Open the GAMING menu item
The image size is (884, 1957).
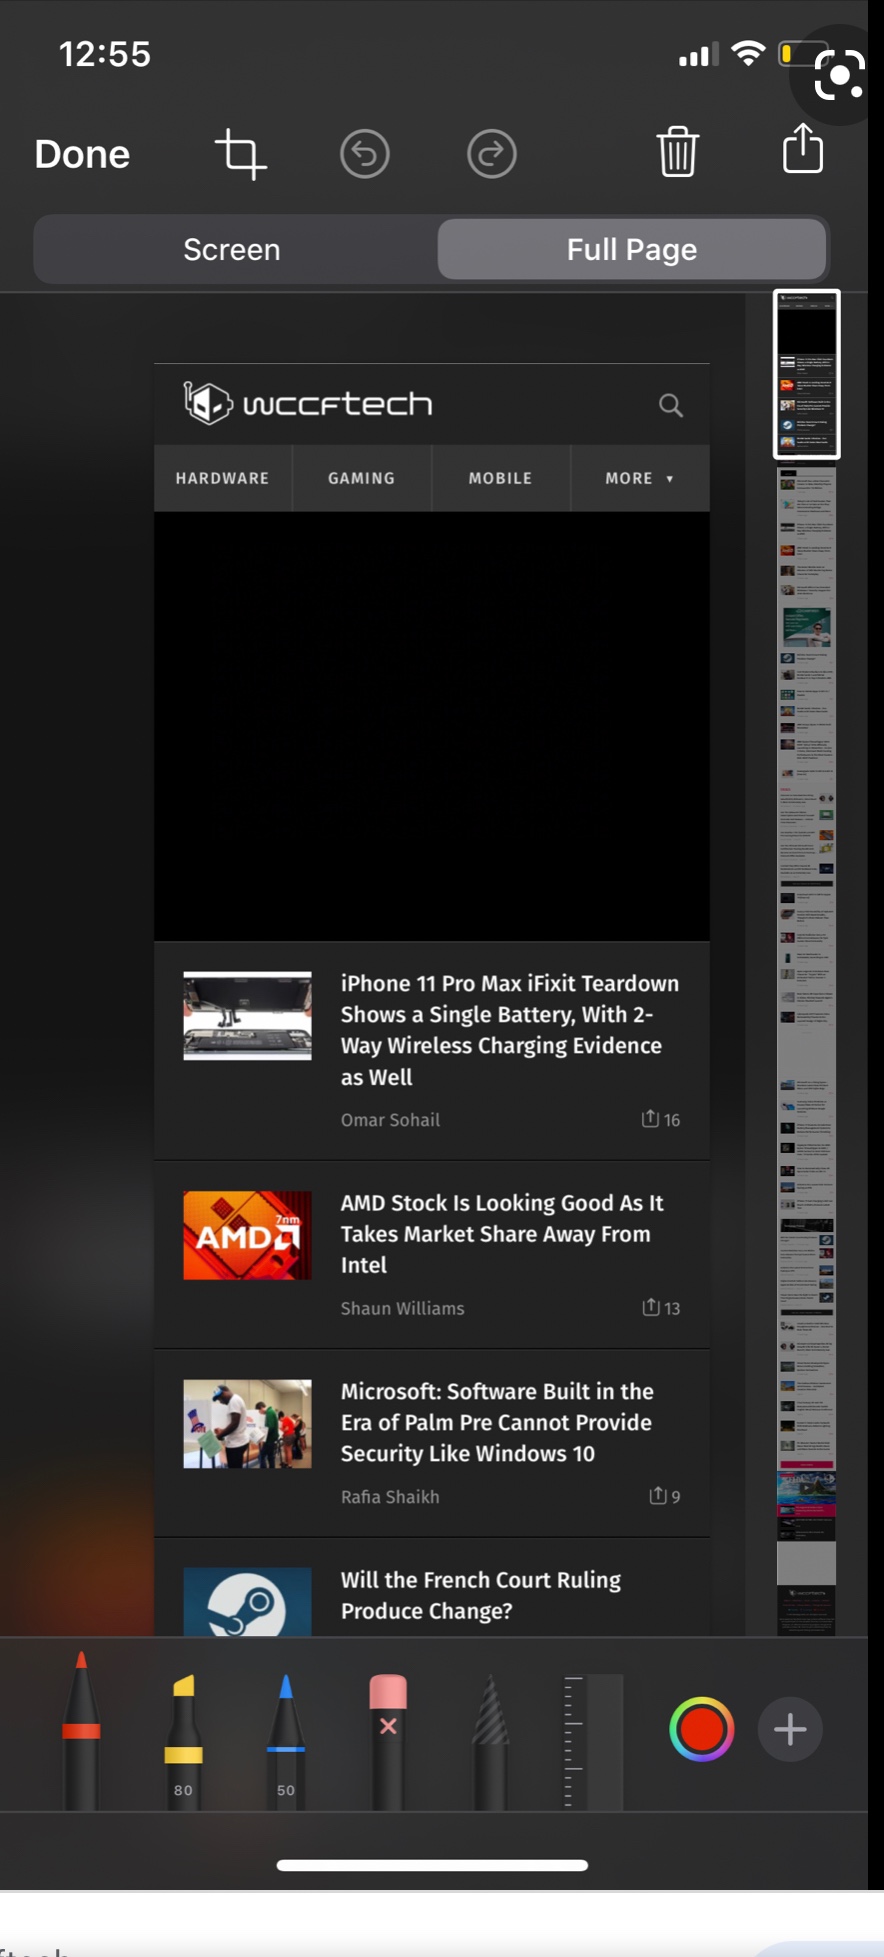click(x=361, y=478)
